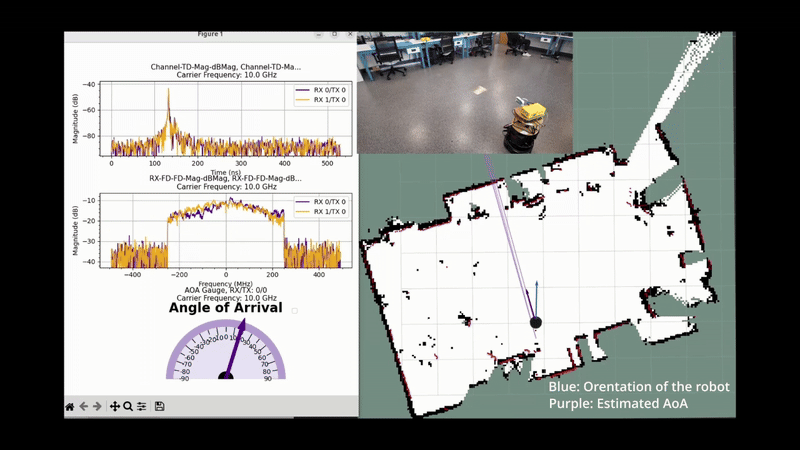Save the figure with the floppy disk icon
The image size is (800, 450).
159,407
